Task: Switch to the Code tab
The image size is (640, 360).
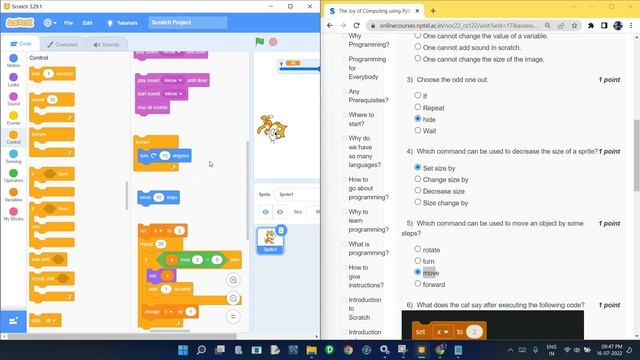Action: 20,44
